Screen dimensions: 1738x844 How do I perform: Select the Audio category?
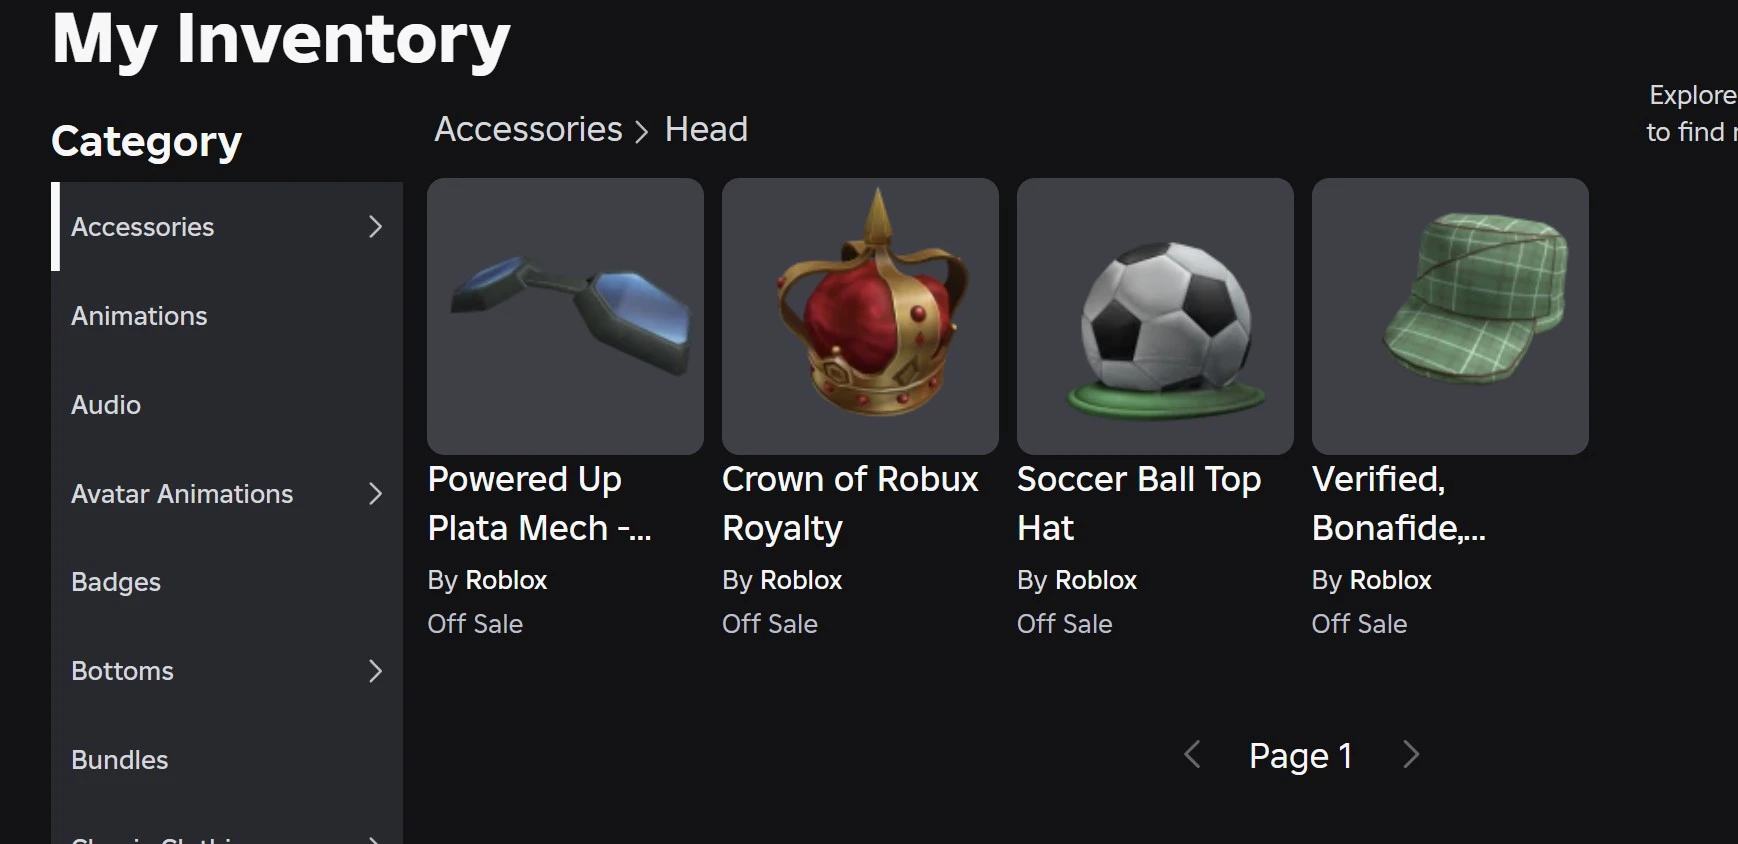coord(106,405)
